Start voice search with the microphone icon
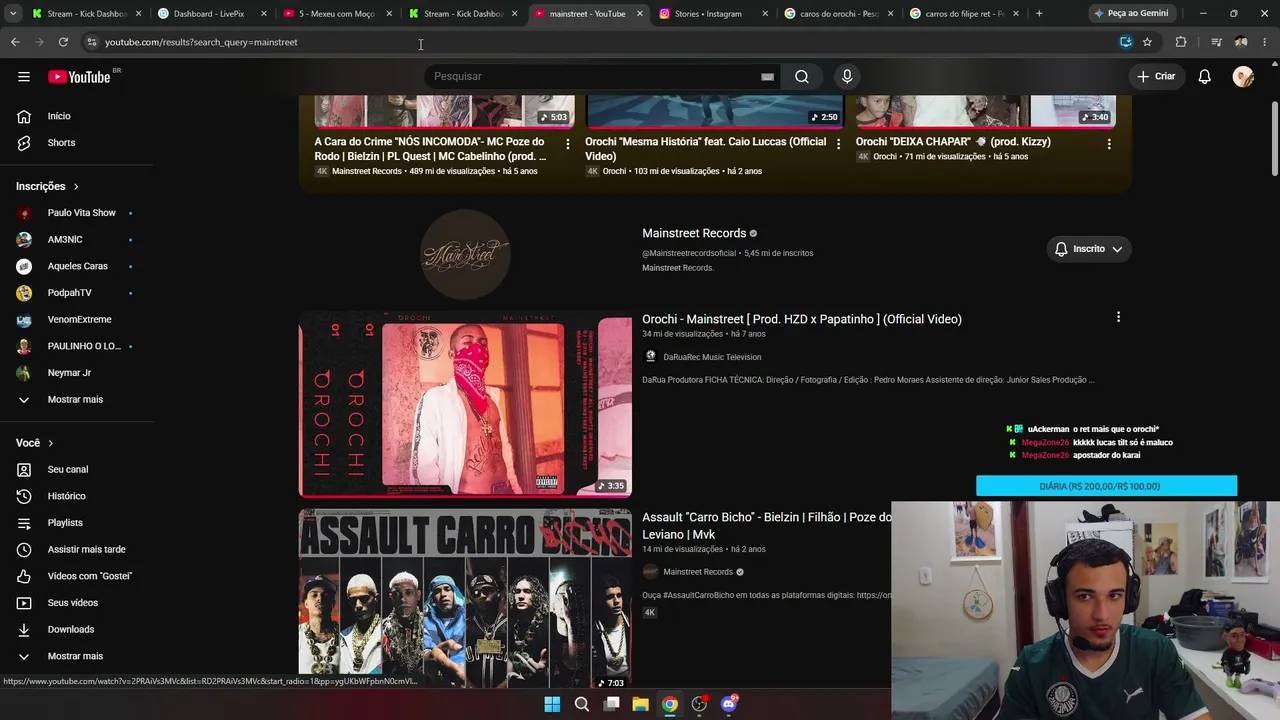The height and width of the screenshot is (720, 1280). [847, 76]
